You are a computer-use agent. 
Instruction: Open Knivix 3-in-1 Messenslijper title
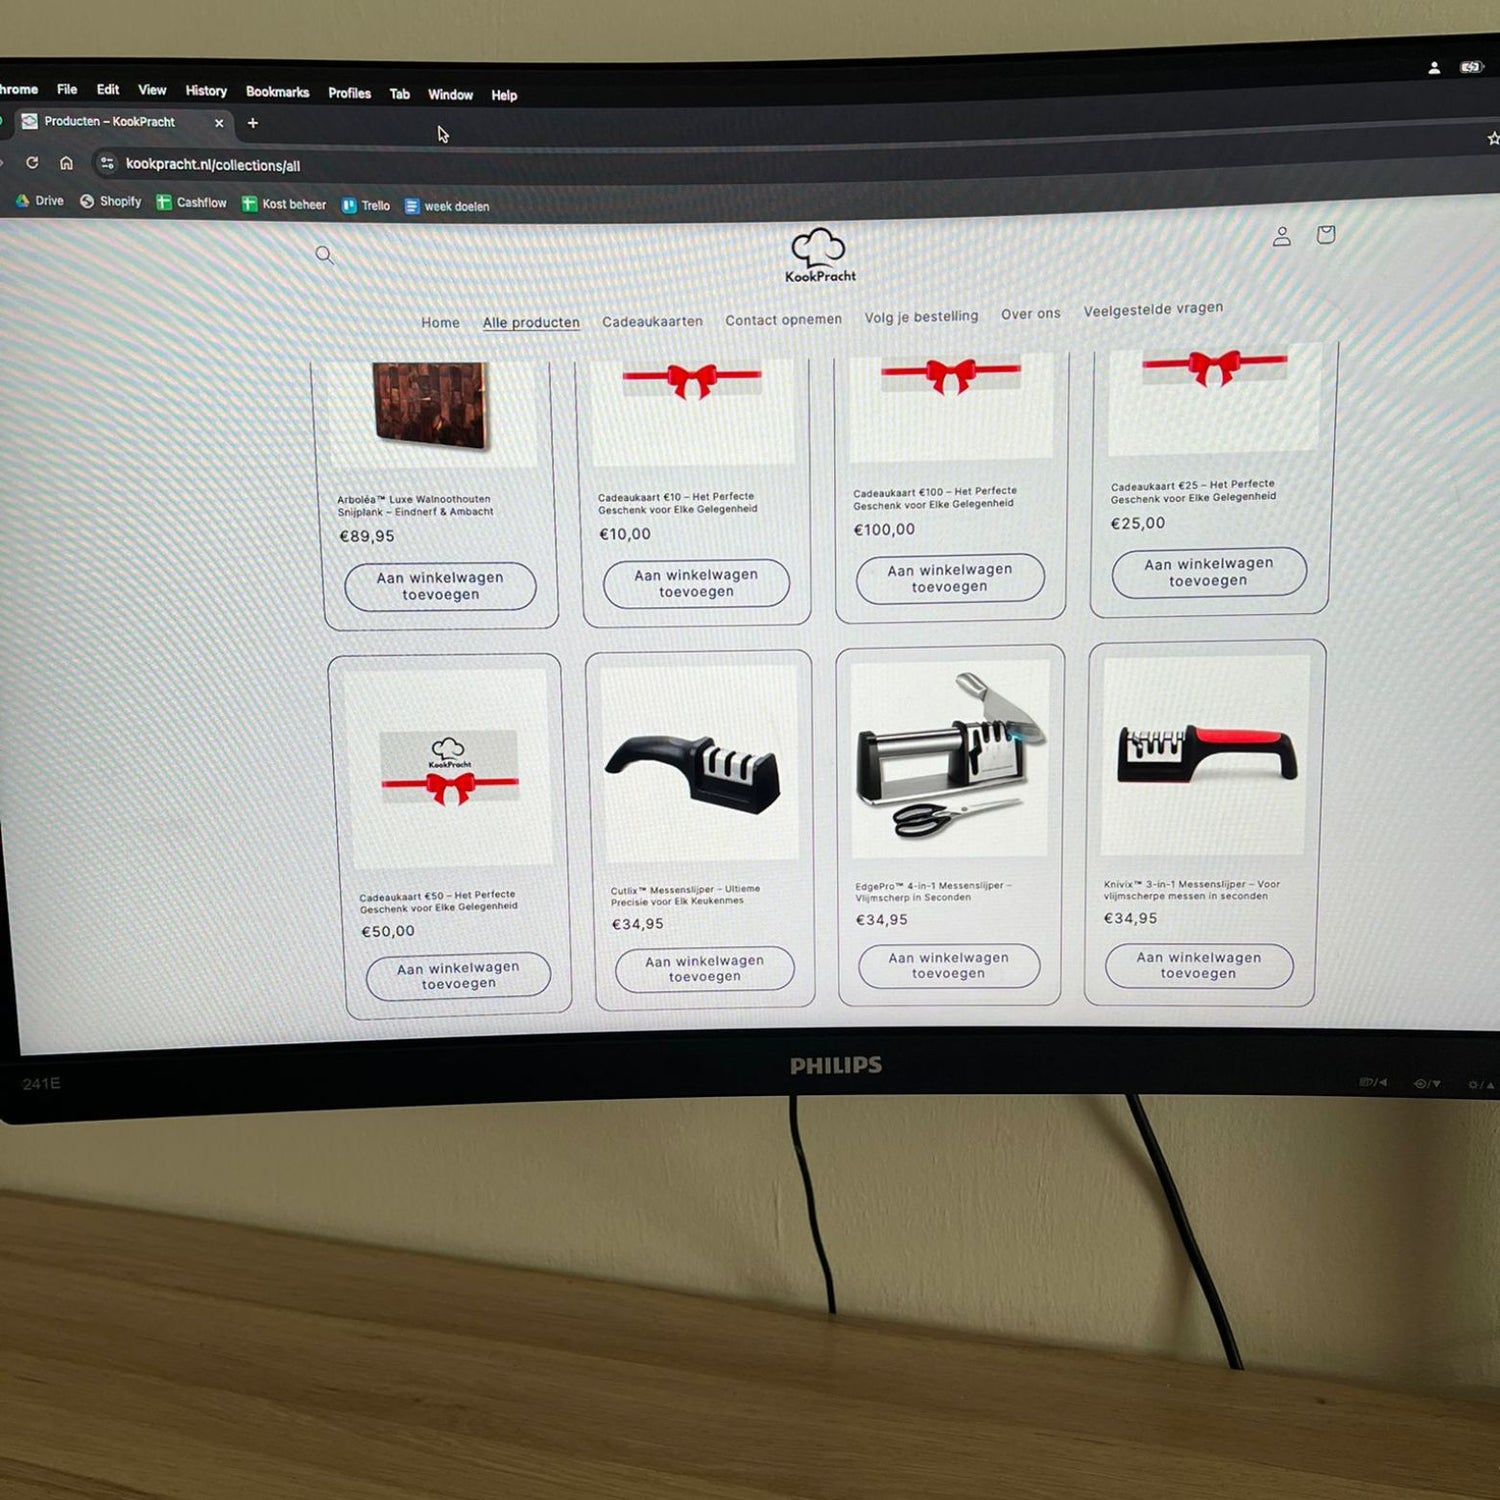(x=1191, y=890)
